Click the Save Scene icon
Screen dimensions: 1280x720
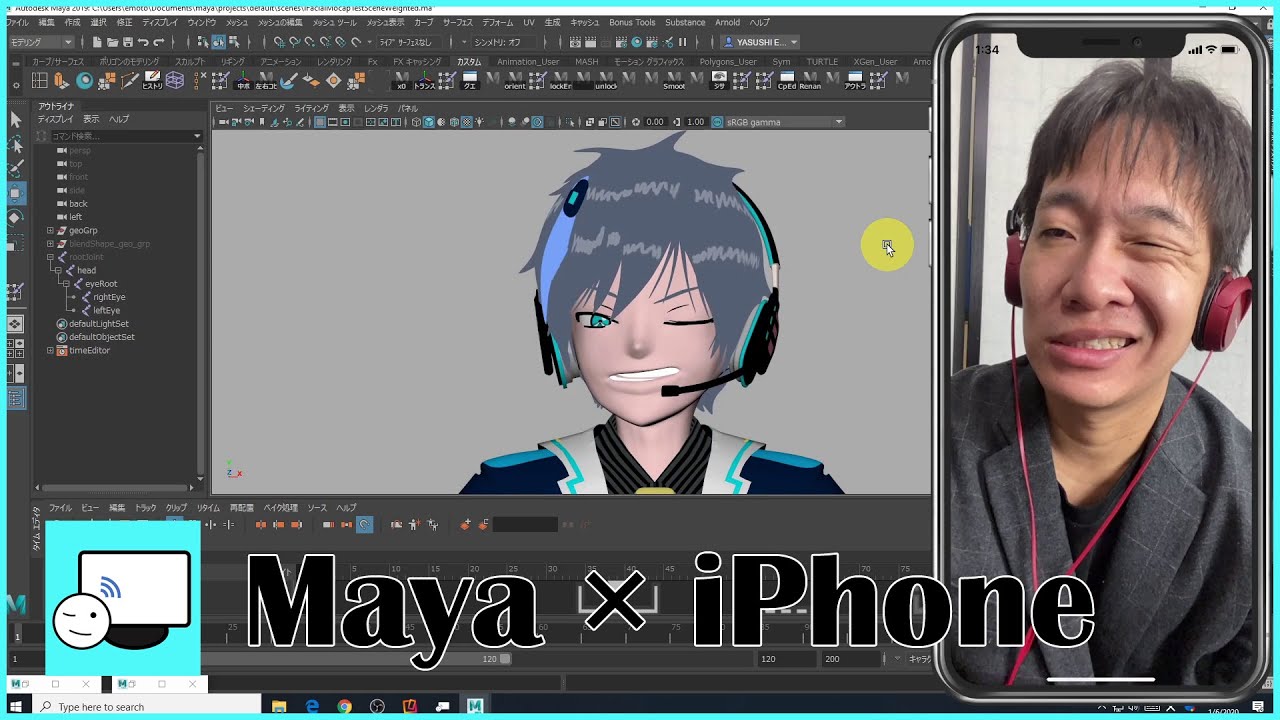(x=127, y=42)
